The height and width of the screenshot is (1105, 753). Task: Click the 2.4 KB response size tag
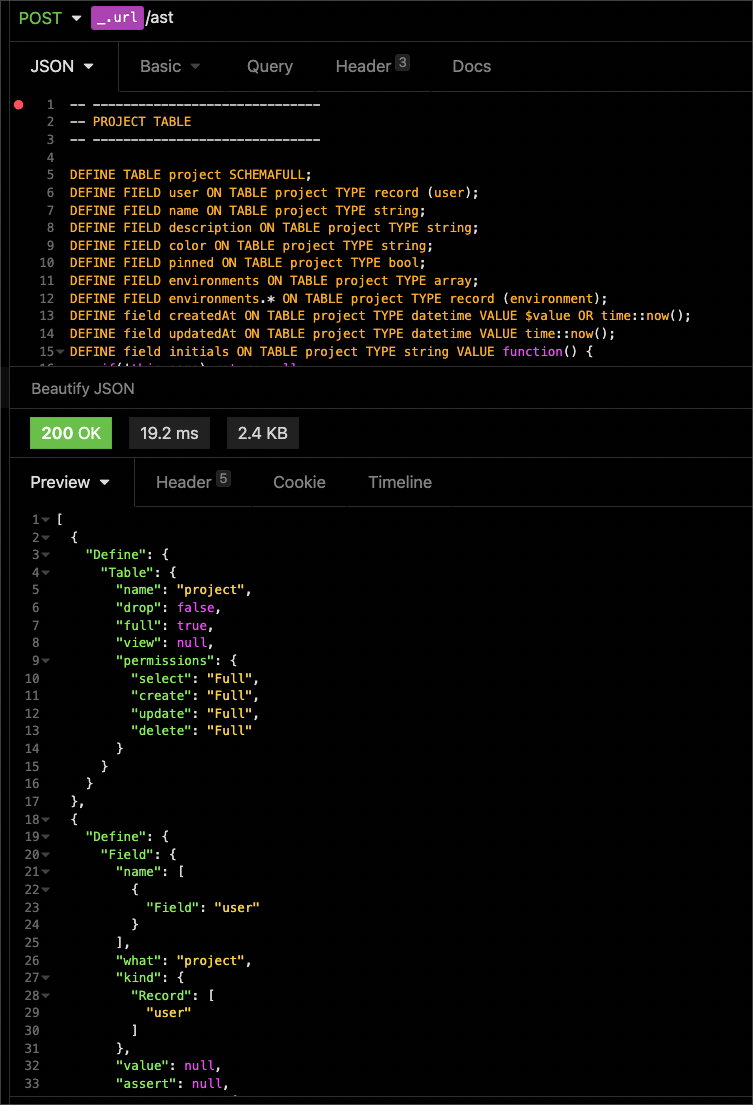coord(263,433)
